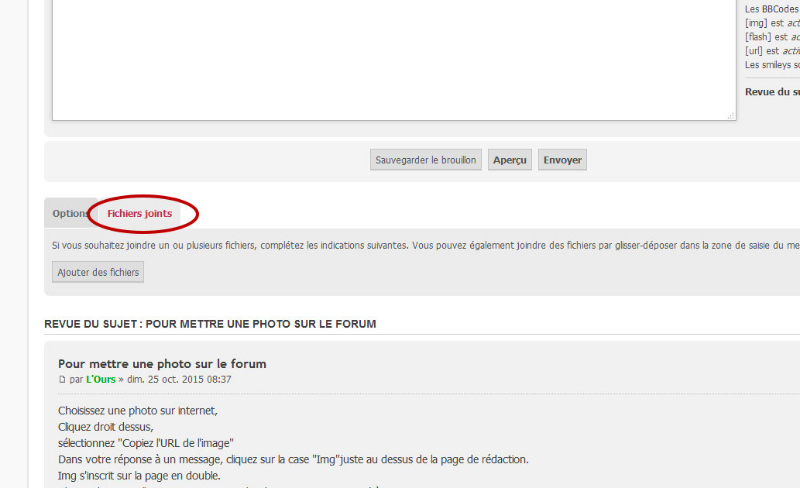Click inside the message text area
The image size is (800, 488).
point(394,60)
